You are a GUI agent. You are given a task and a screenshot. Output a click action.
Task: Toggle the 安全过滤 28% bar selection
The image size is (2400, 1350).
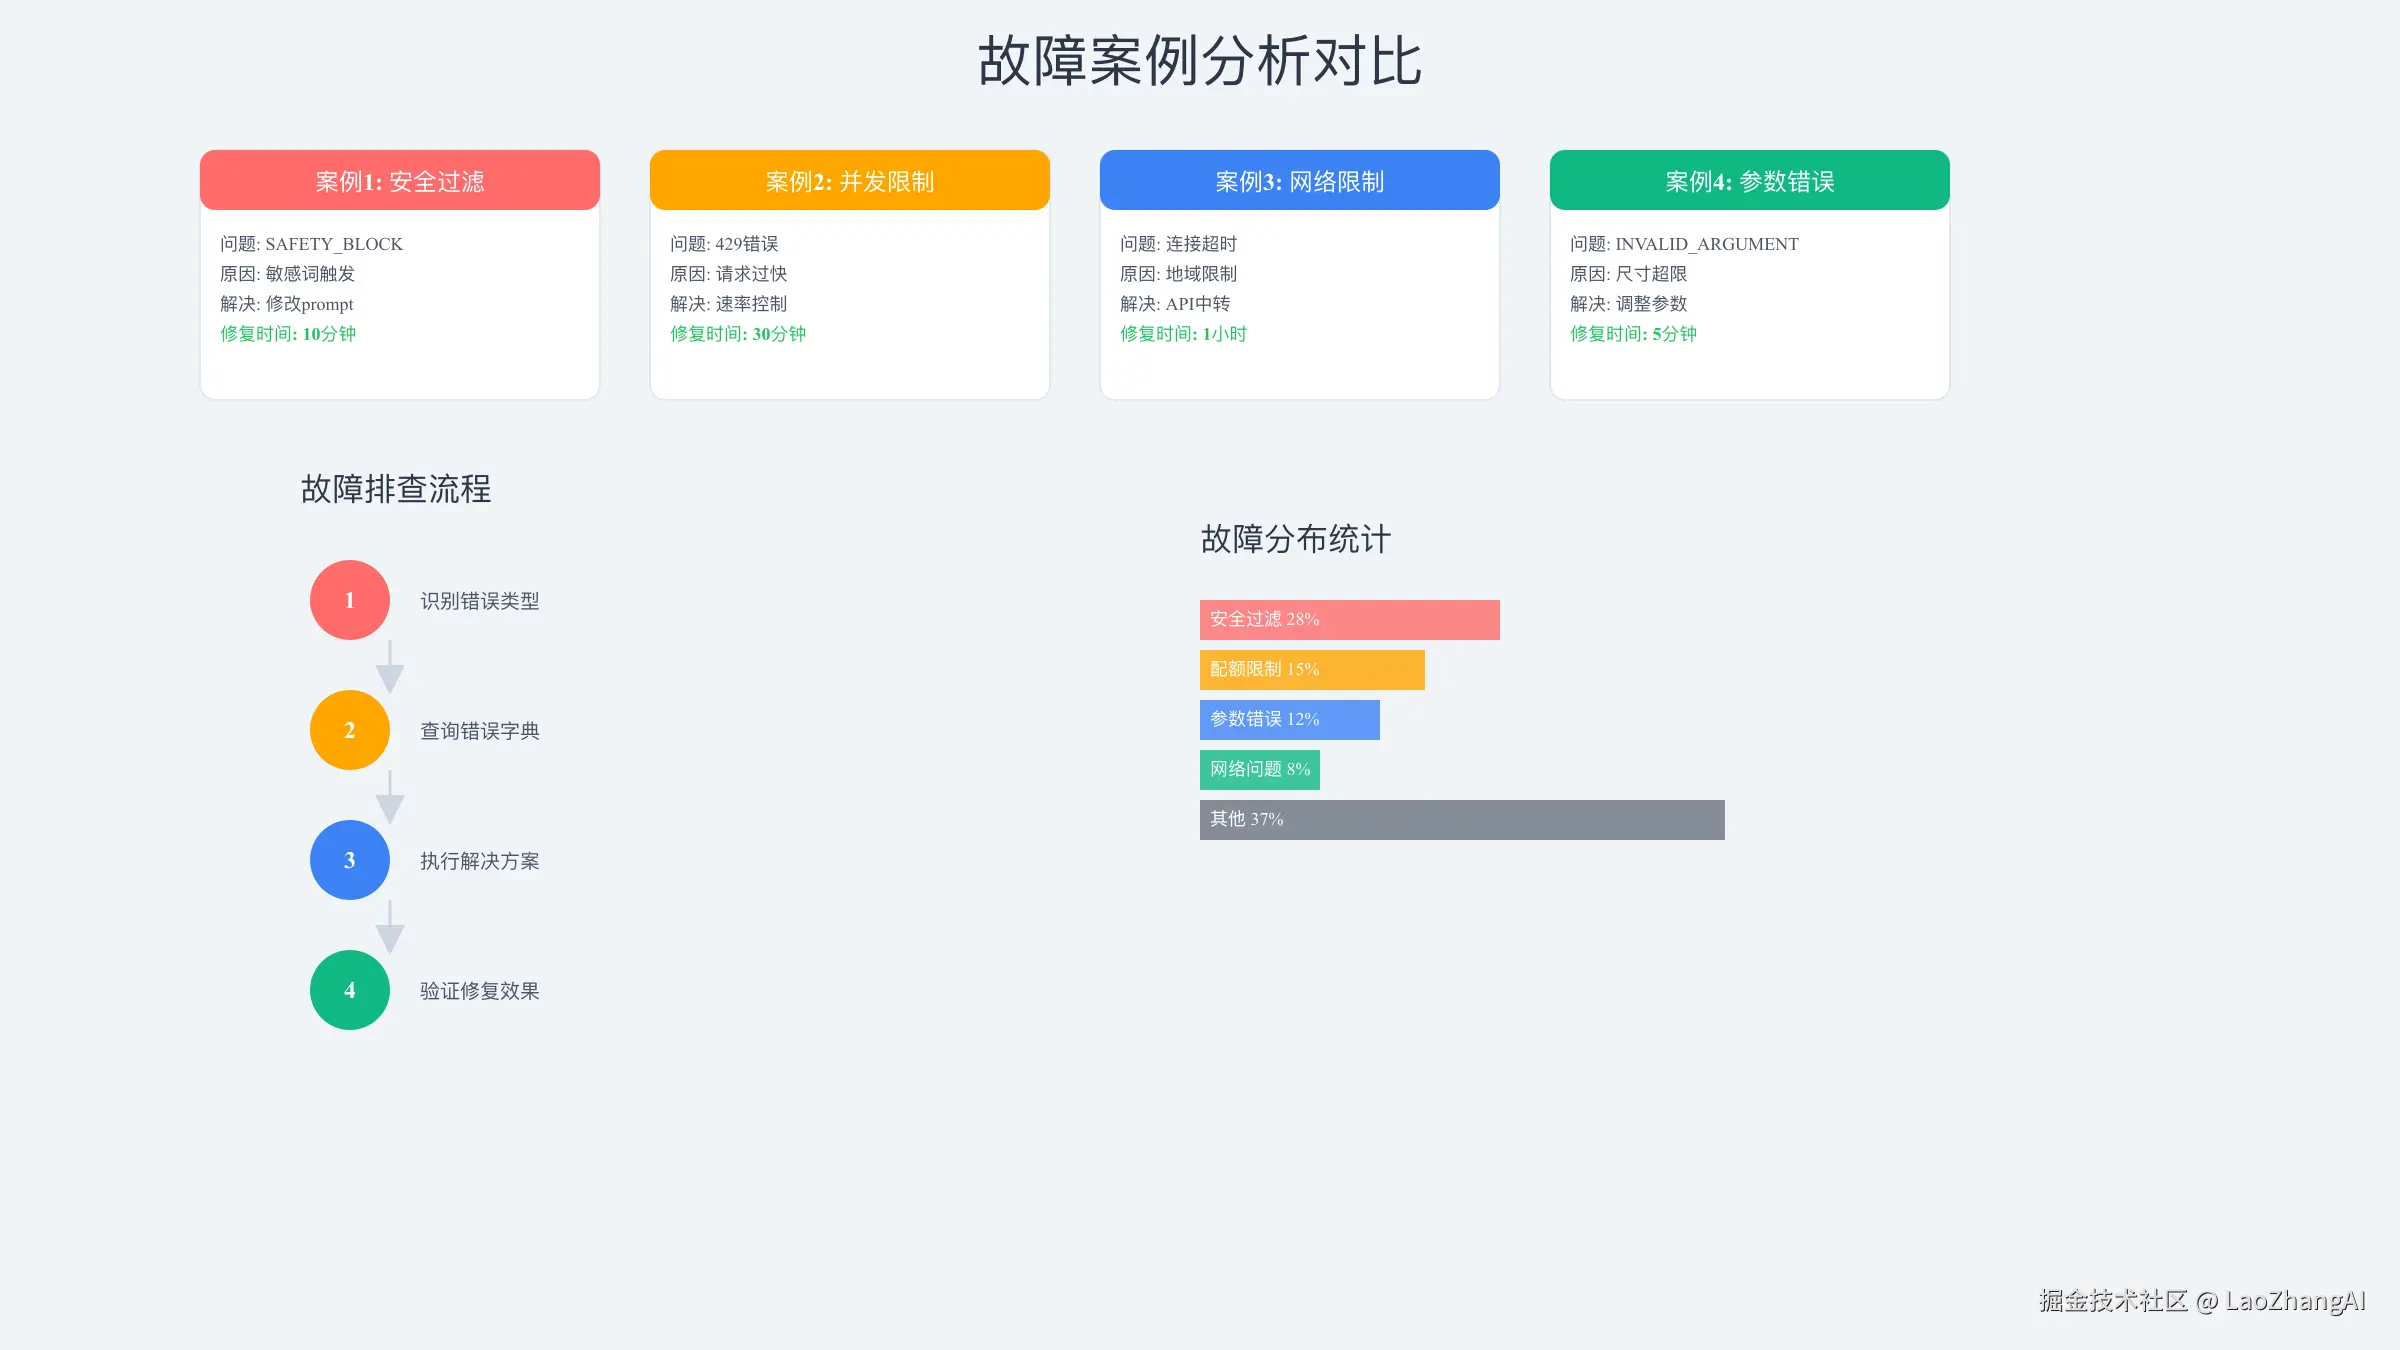coord(1350,619)
